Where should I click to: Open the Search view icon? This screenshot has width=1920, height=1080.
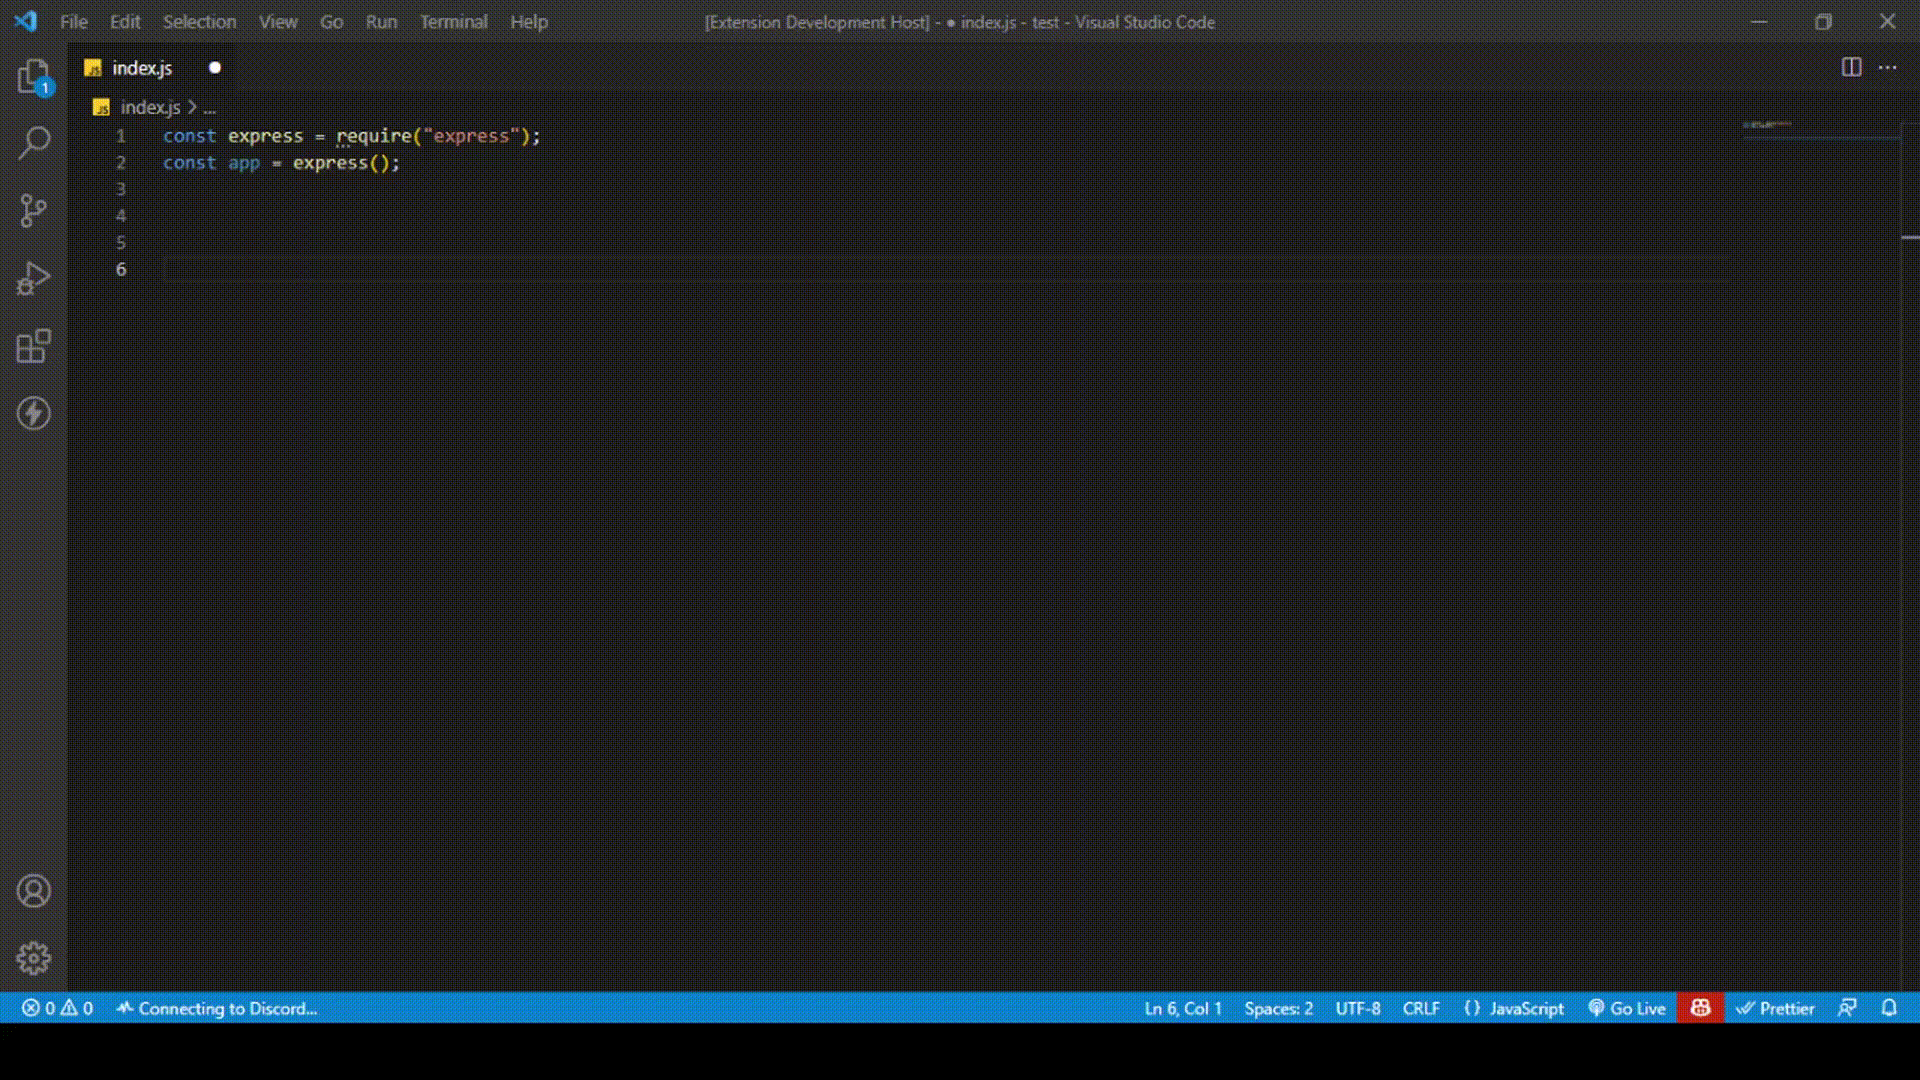point(33,143)
